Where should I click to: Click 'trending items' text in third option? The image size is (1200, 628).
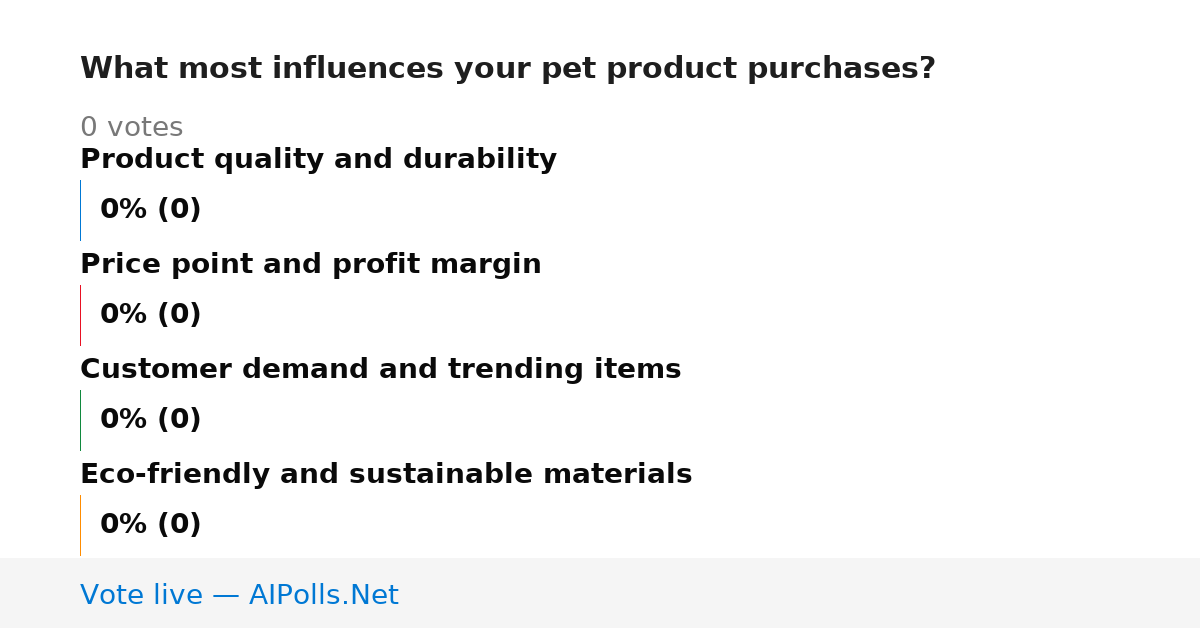coord(564,370)
